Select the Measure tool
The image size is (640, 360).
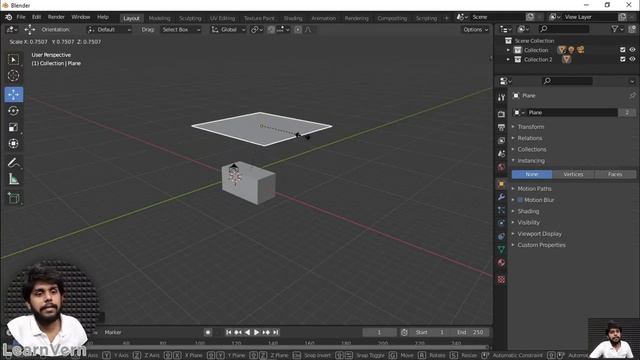[x=13, y=179]
